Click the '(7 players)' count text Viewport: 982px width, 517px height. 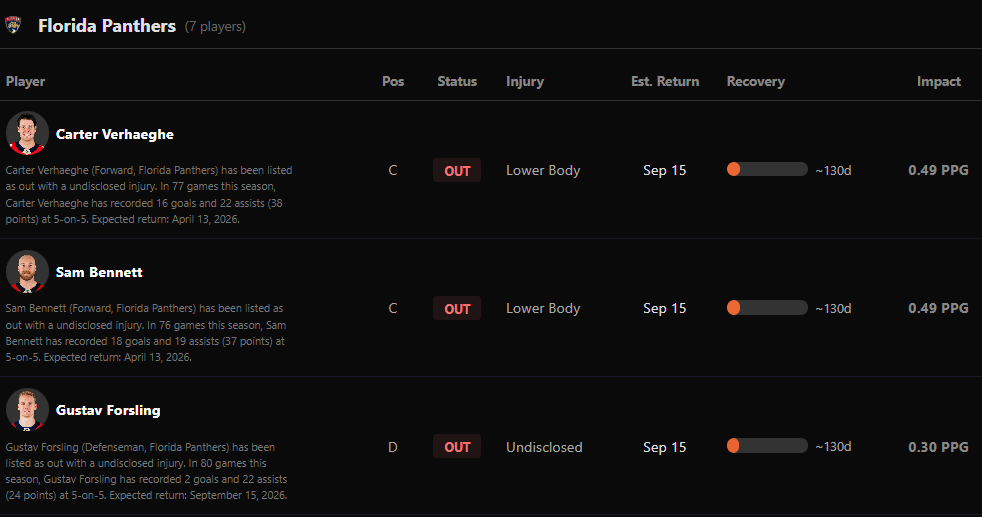tap(215, 26)
